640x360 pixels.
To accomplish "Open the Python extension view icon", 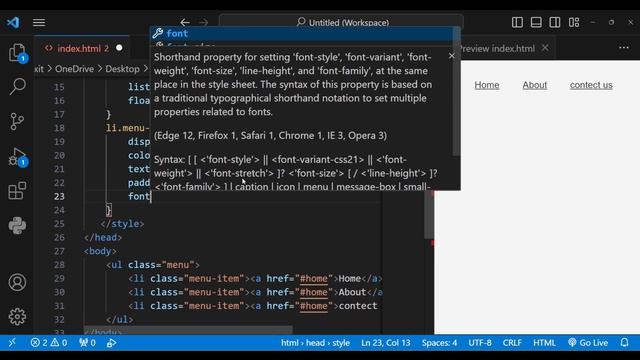I will 17,225.
